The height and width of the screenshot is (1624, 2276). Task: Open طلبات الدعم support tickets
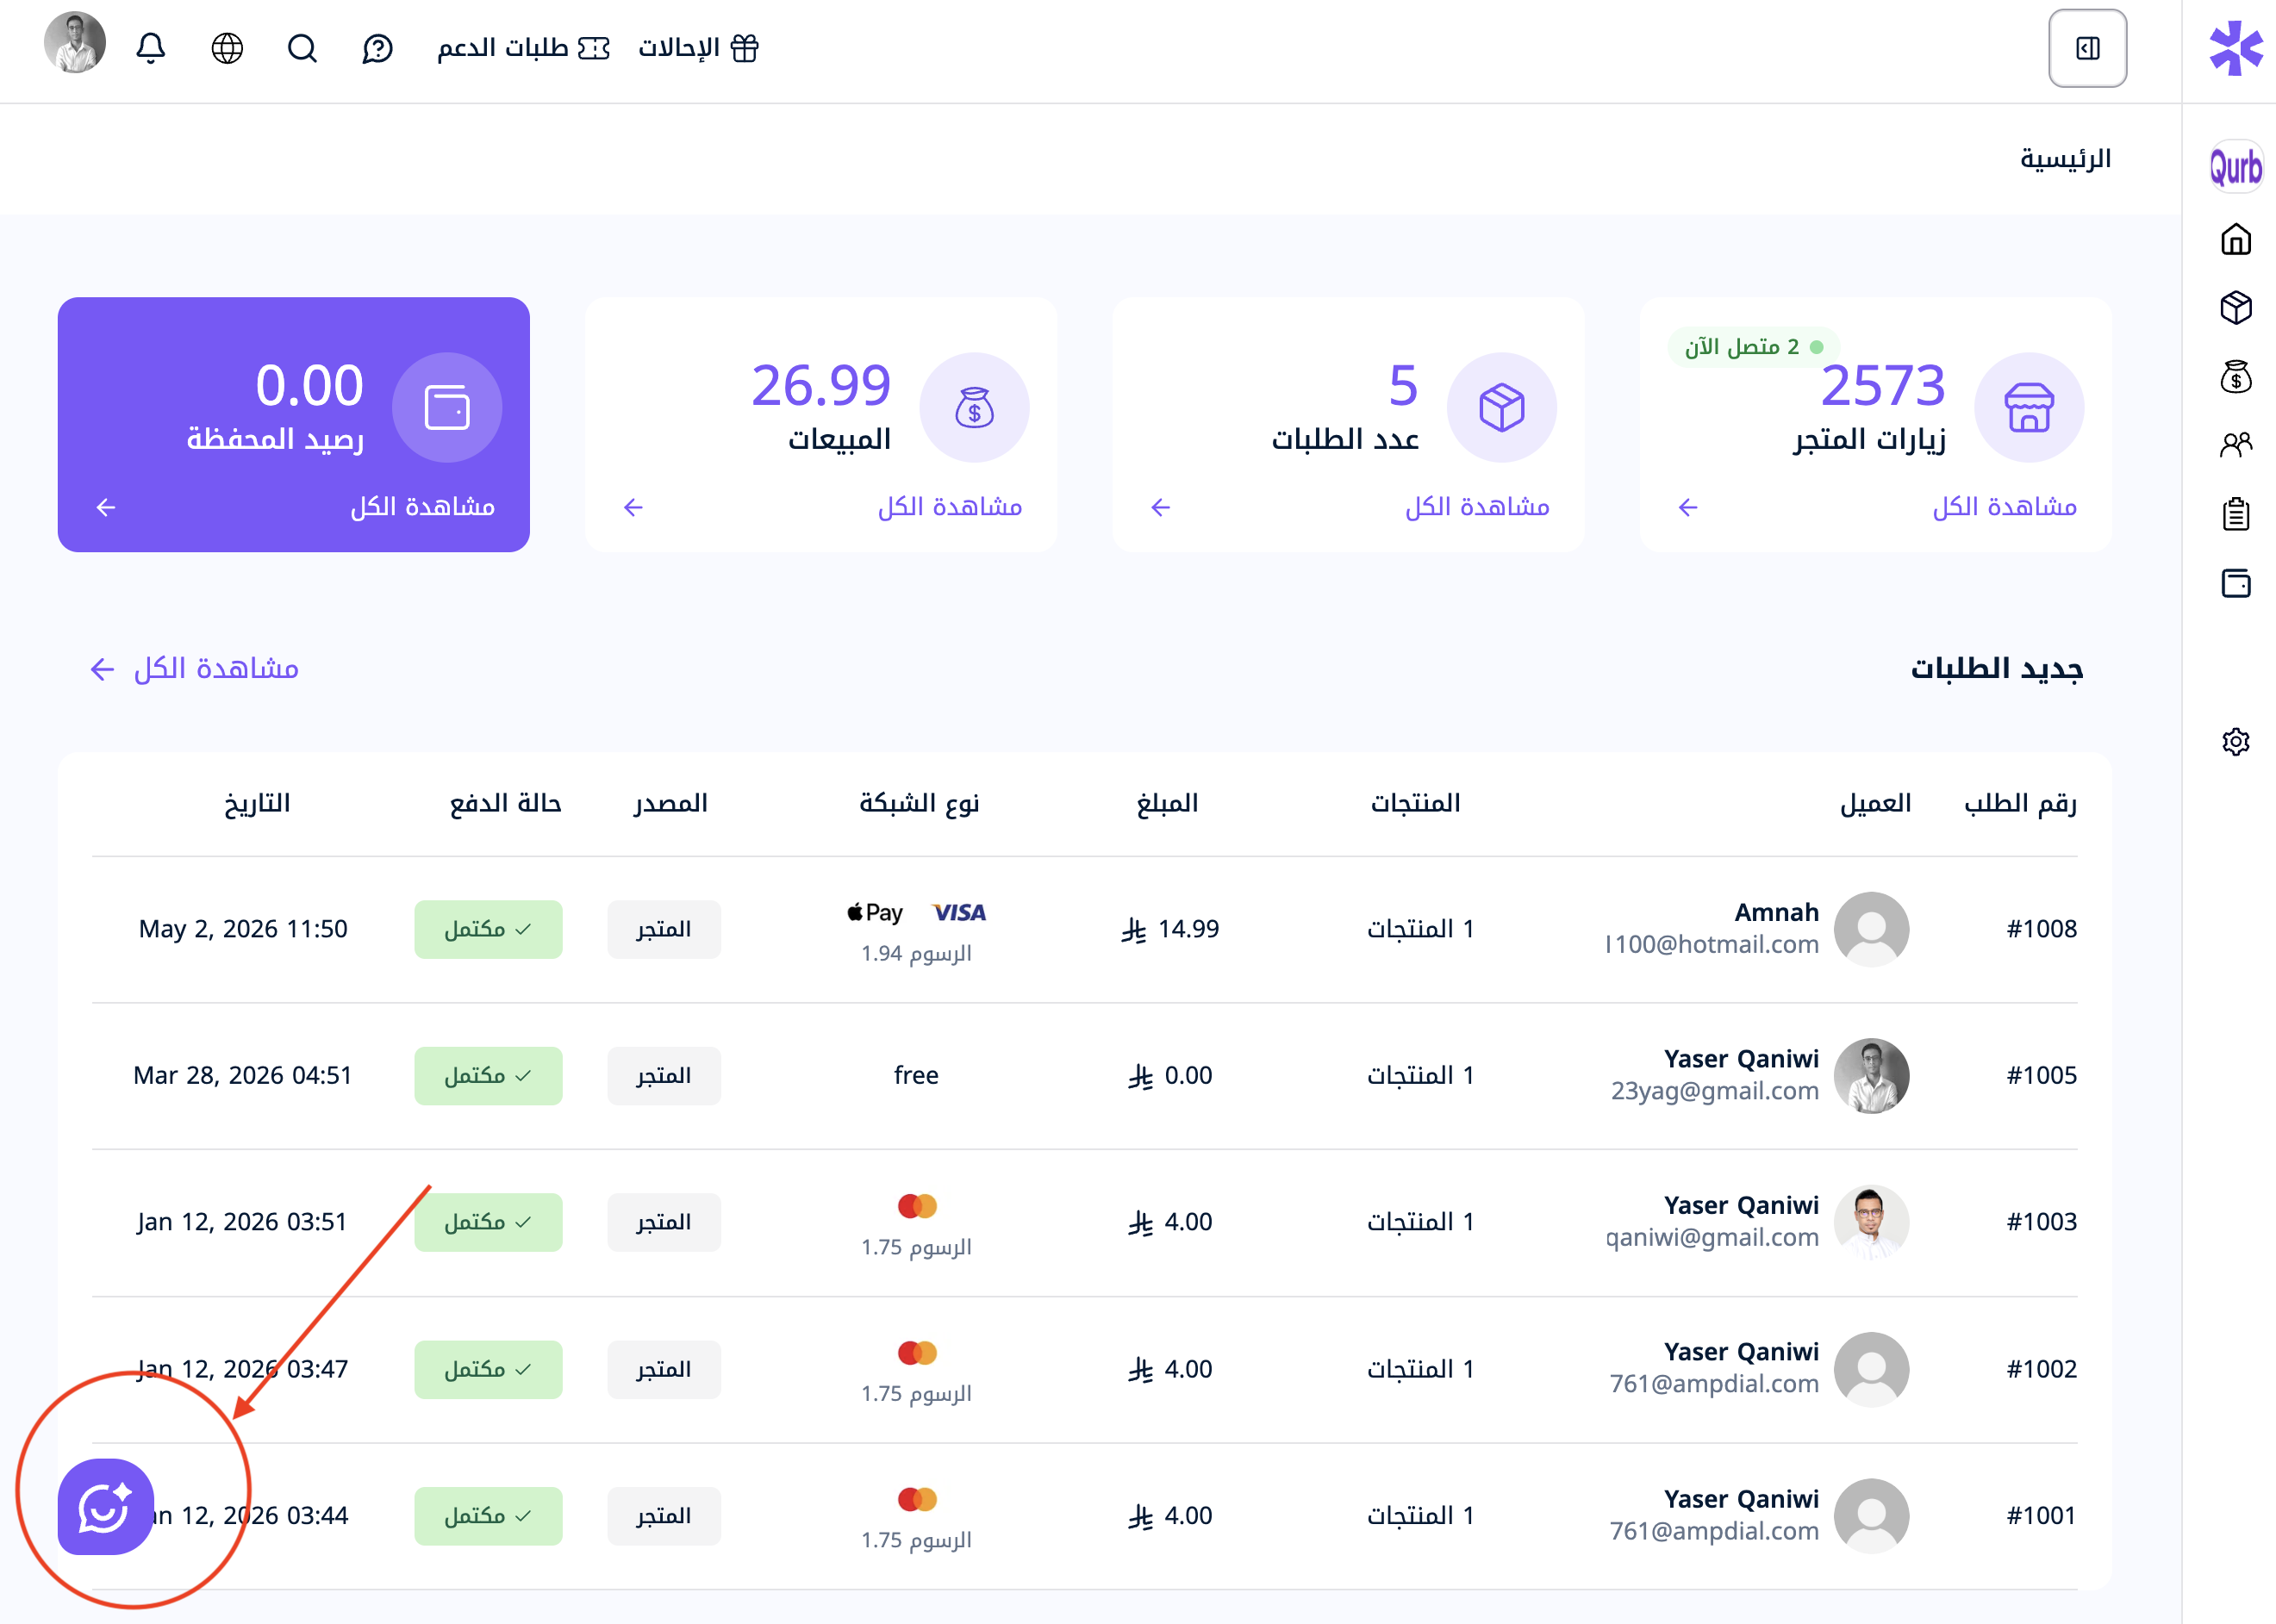click(523, 48)
